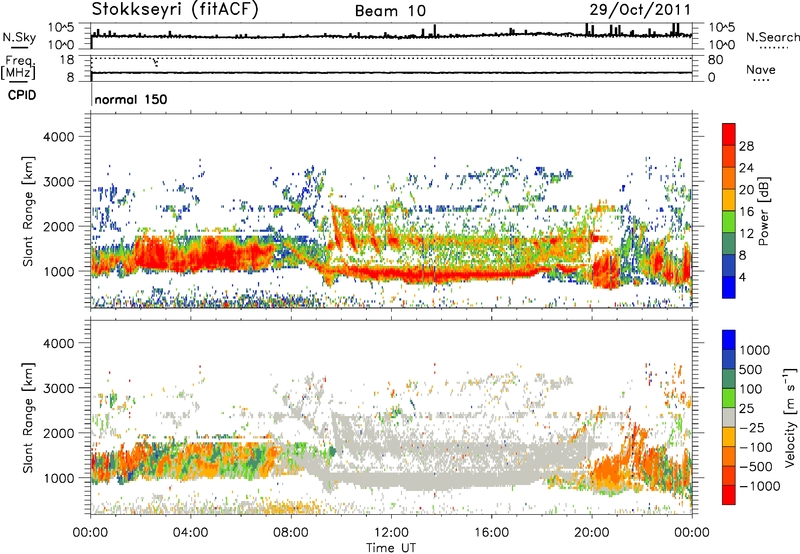Click the Freq. [MHz] axis label
Viewport: 800px width, 554px height.
click(x=18, y=67)
